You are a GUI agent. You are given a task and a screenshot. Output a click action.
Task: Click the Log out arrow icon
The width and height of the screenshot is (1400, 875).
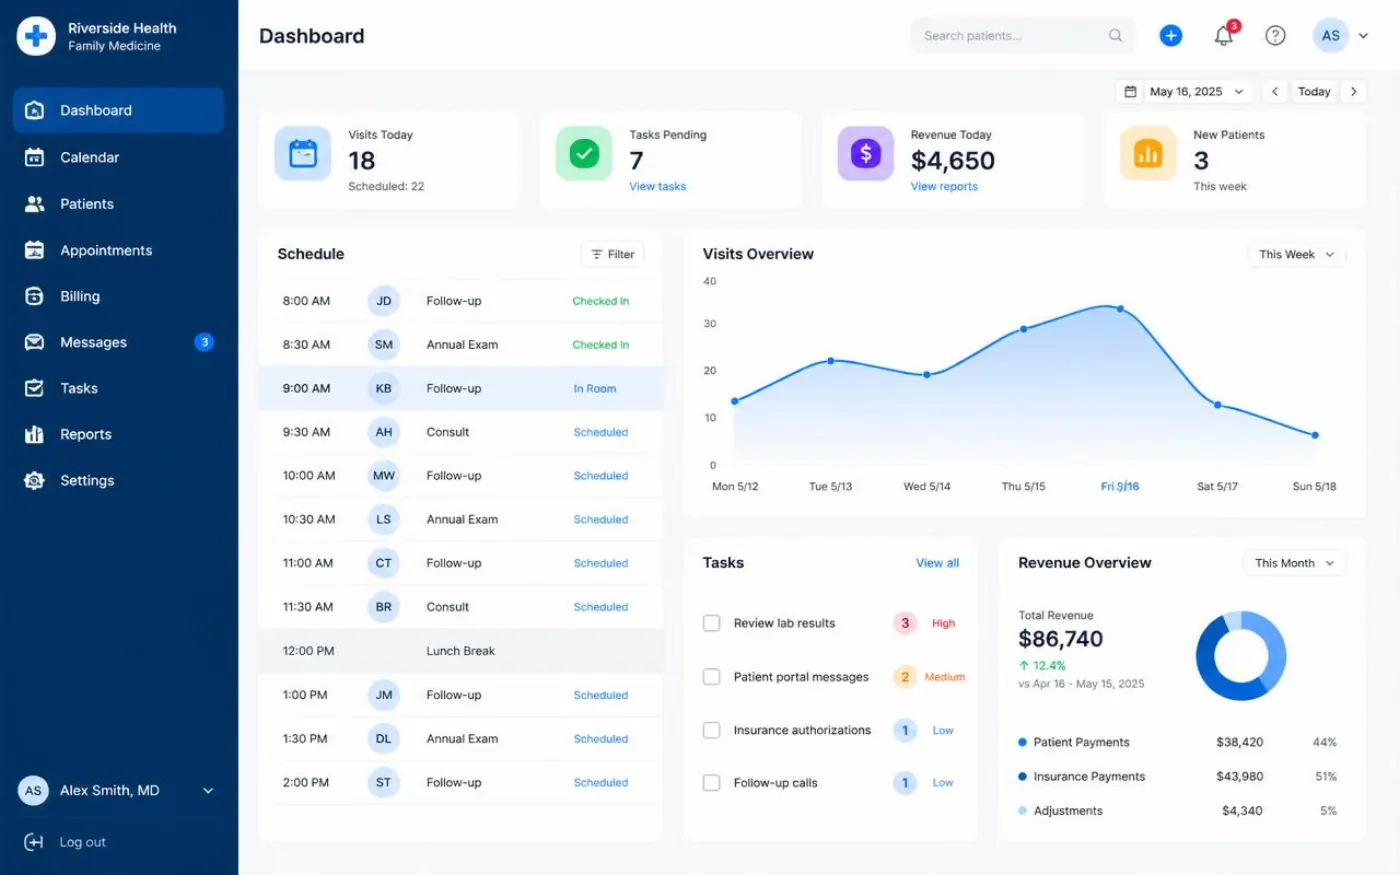pos(34,842)
